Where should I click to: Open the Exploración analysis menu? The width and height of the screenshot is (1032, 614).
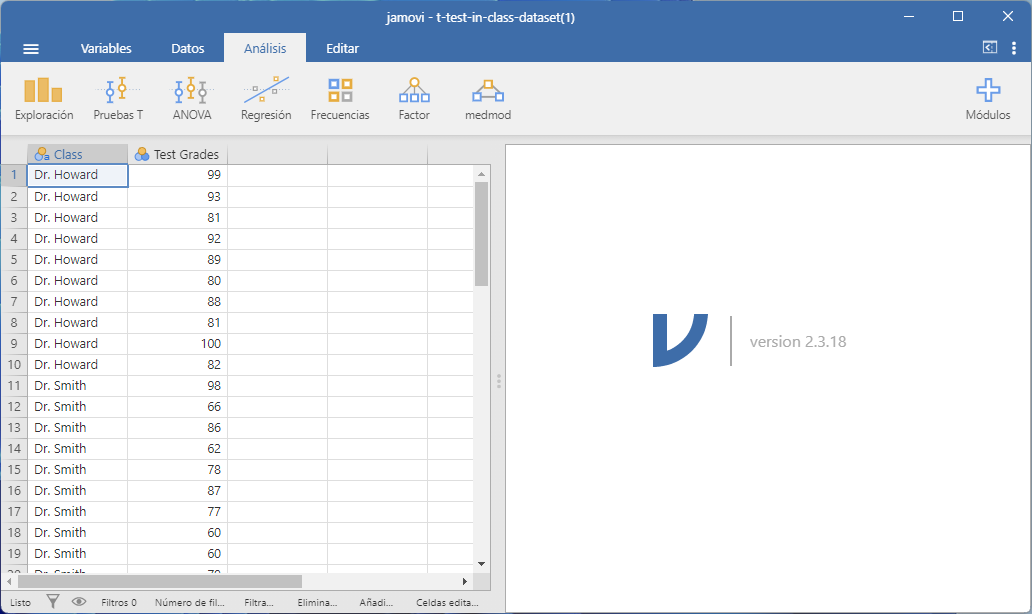pos(44,99)
